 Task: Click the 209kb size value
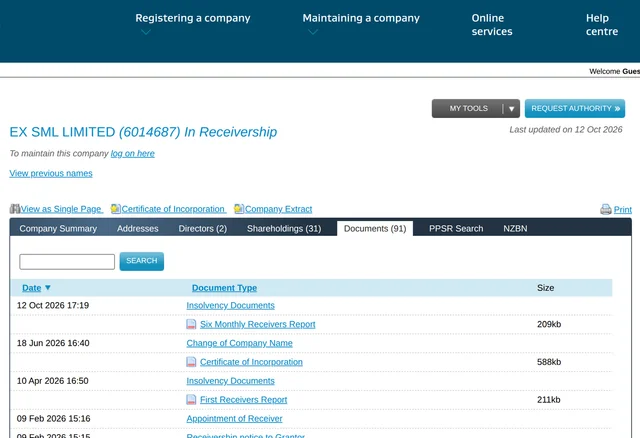pyautogui.click(x=549, y=324)
